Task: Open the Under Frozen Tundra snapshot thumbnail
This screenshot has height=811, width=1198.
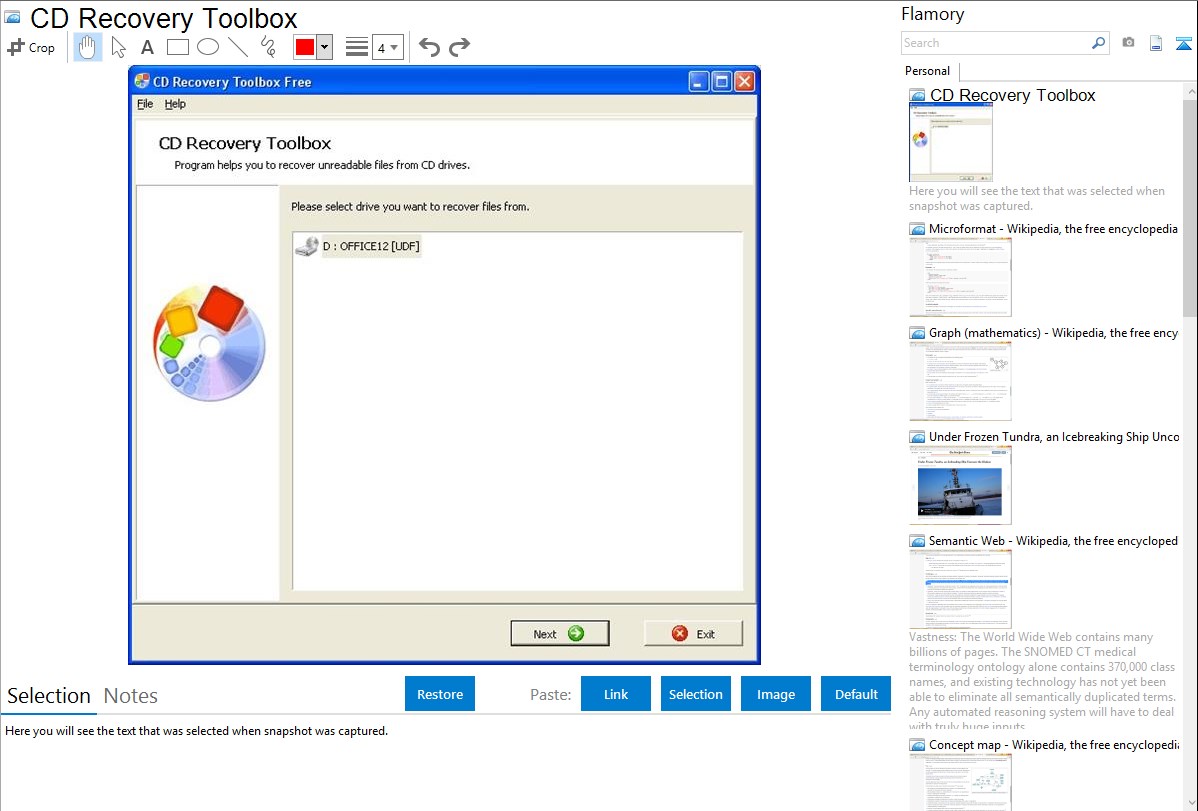Action: pos(960,485)
